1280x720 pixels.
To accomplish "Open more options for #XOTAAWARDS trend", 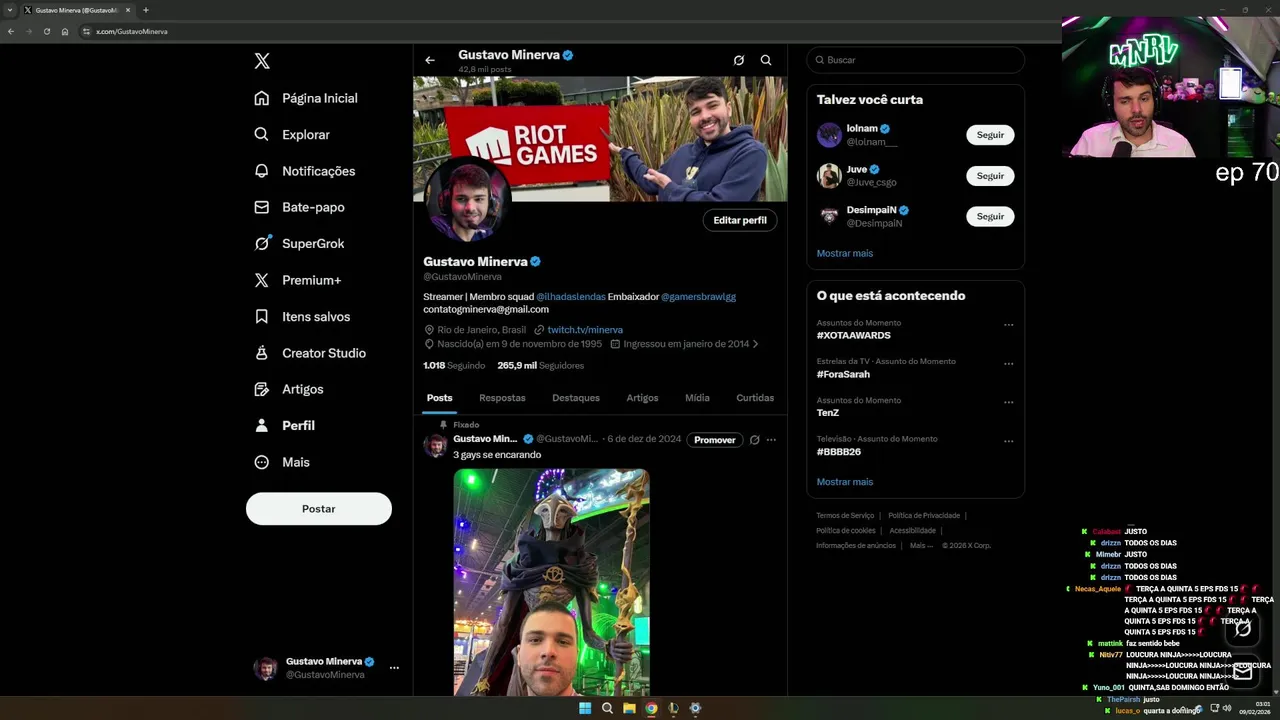I will coord(1008,325).
